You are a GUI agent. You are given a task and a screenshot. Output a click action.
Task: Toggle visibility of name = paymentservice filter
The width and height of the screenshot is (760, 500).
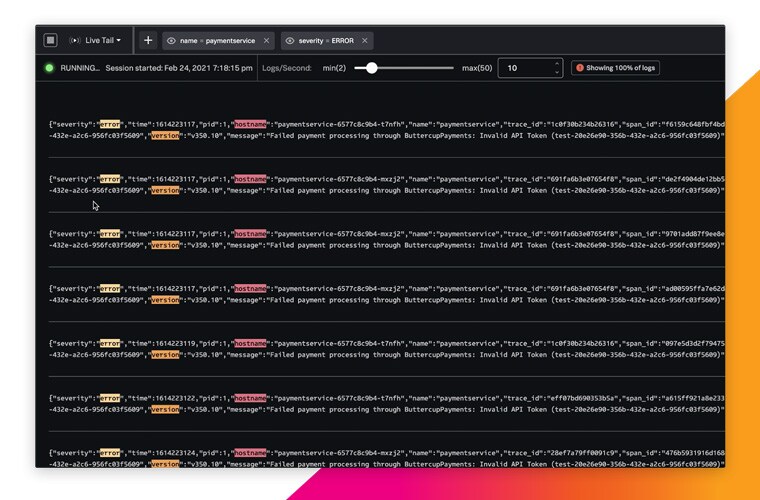pos(171,41)
